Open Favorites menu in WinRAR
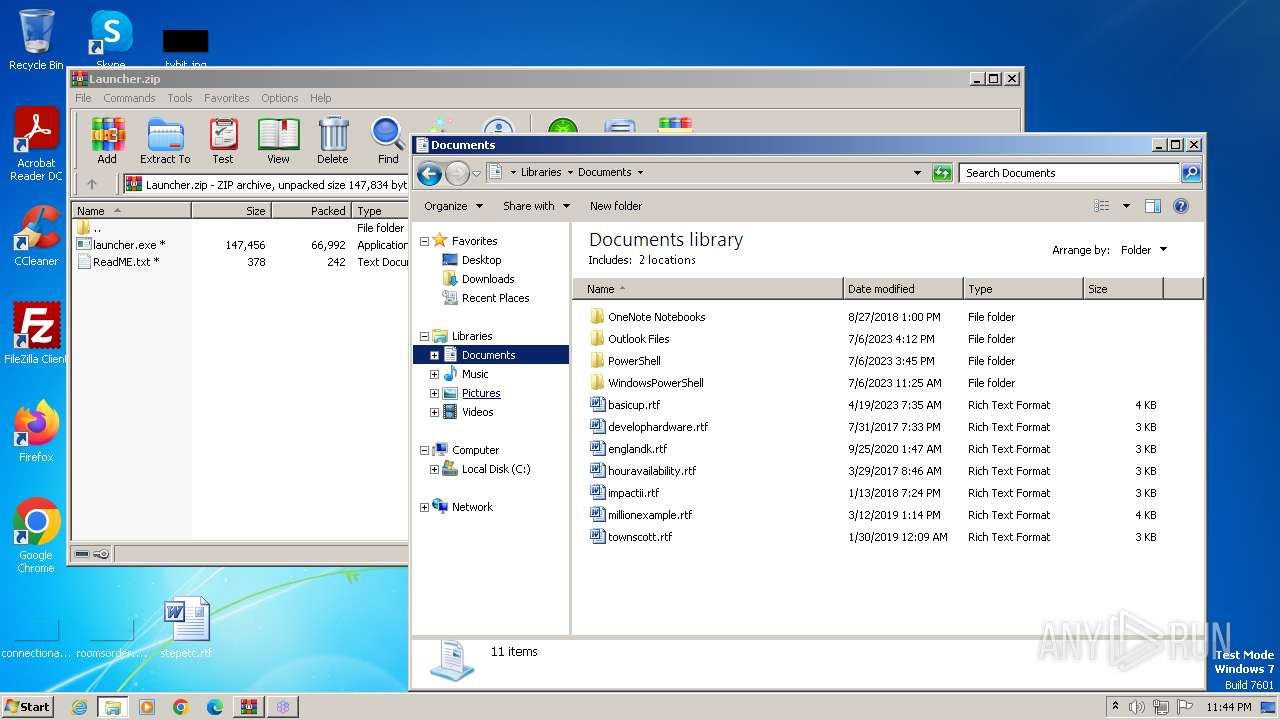This screenshot has width=1280, height=720. pos(227,98)
